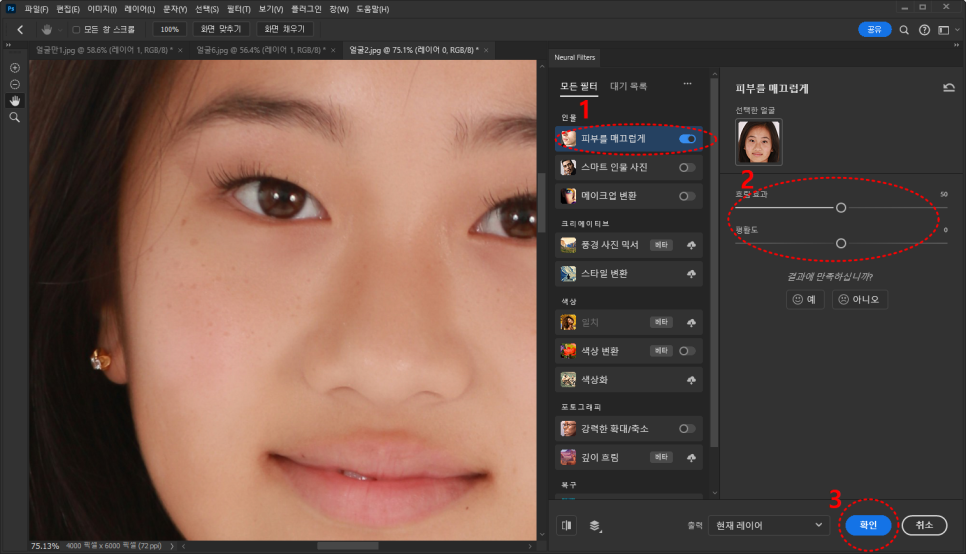966x554 pixels.
Task: Switch to the 대기 목록 tab
Action: (628, 86)
